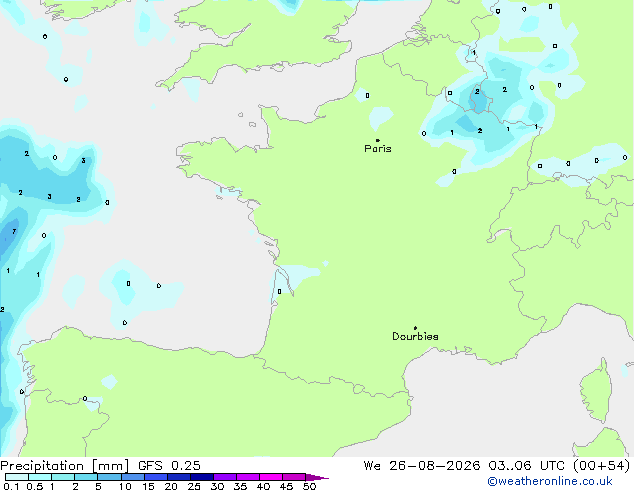The height and width of the screenshot is (490, 634).
Task: Pick the 5–10 mm legend swatch
Action: pyautogui.click(x=109, y=477)
